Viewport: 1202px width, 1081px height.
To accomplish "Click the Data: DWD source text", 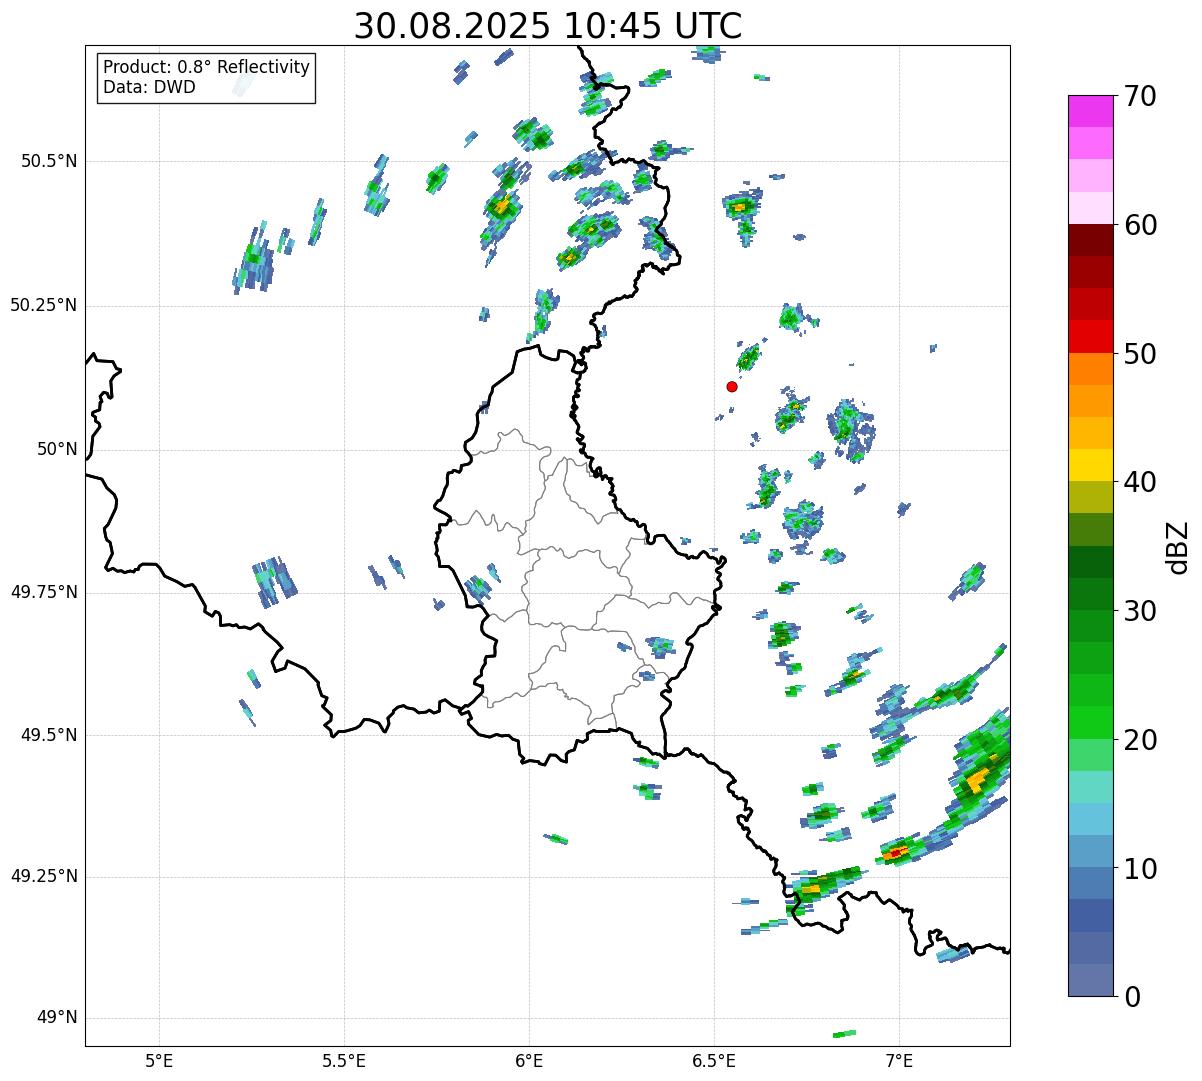I will point(149,87).
